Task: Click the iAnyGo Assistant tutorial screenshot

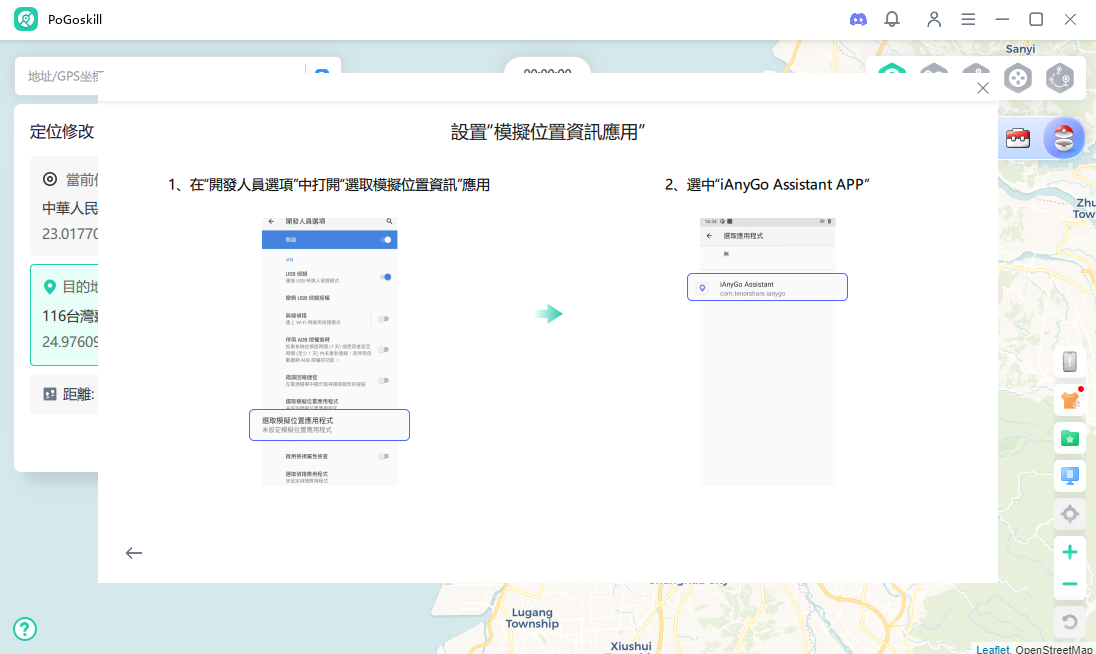Action: [767, 351]
